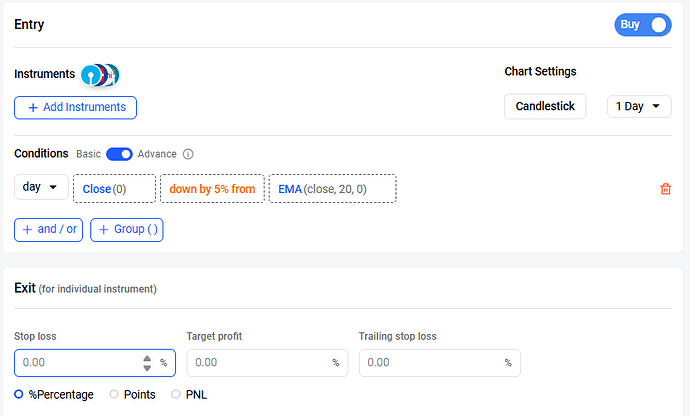This screenshot has width=690, height=416.
Task: Open the 1 Day timeframe dropdown
Action: [x=639, y=107]
